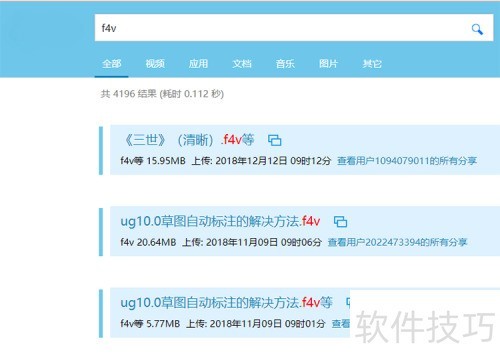
Task: Click size text f4v 20.64MB
Action: point(148,242)
